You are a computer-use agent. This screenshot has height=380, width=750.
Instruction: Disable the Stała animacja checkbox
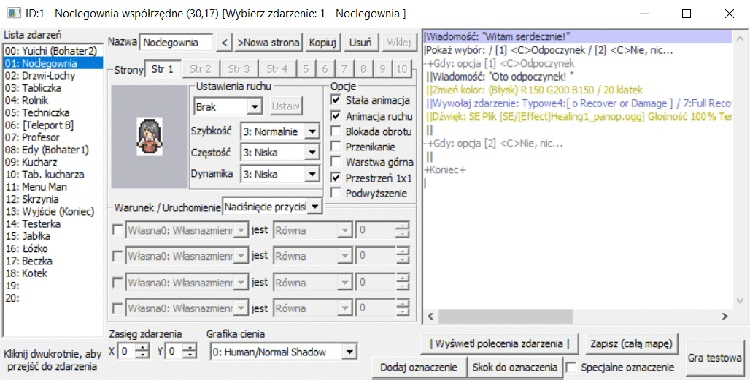coord(336,101)
